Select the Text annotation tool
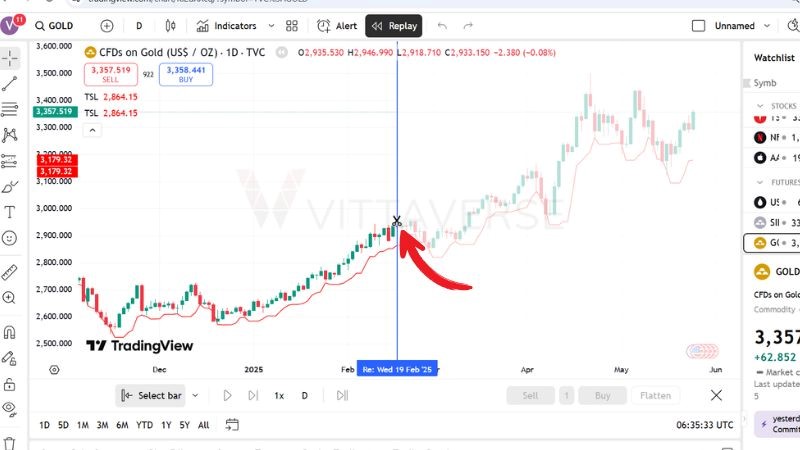800x450 pixels. (11, 212)
